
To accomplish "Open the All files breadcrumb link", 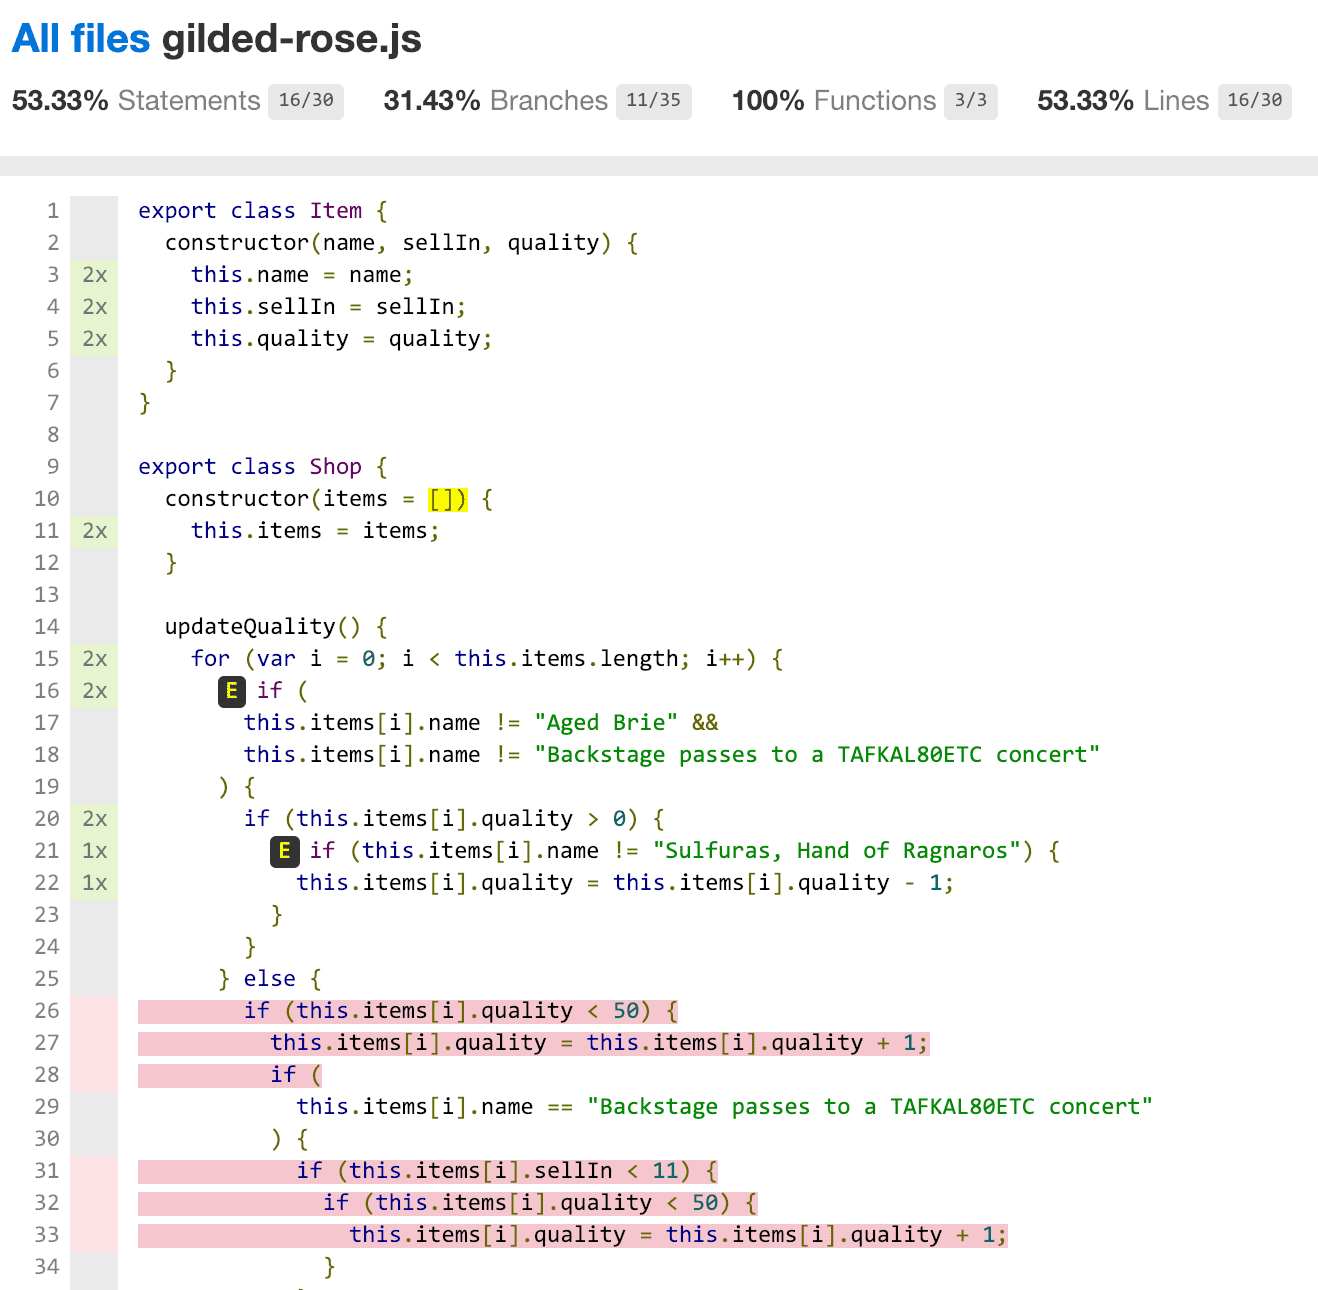I will click(x=81, y=39).
